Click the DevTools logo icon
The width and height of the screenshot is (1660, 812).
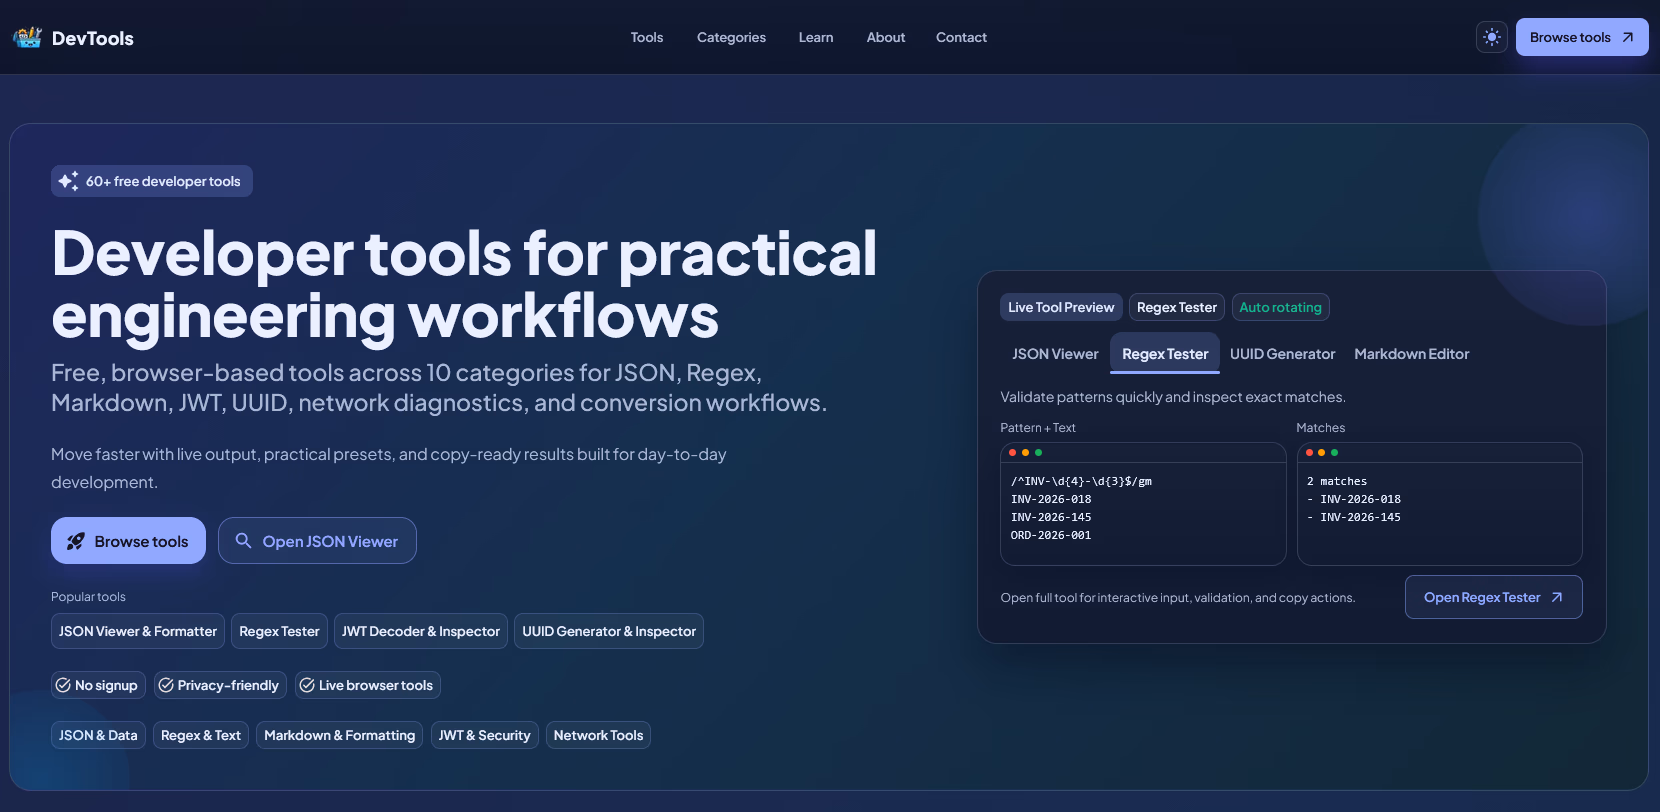pyautogui.click(x=27, y=38)
